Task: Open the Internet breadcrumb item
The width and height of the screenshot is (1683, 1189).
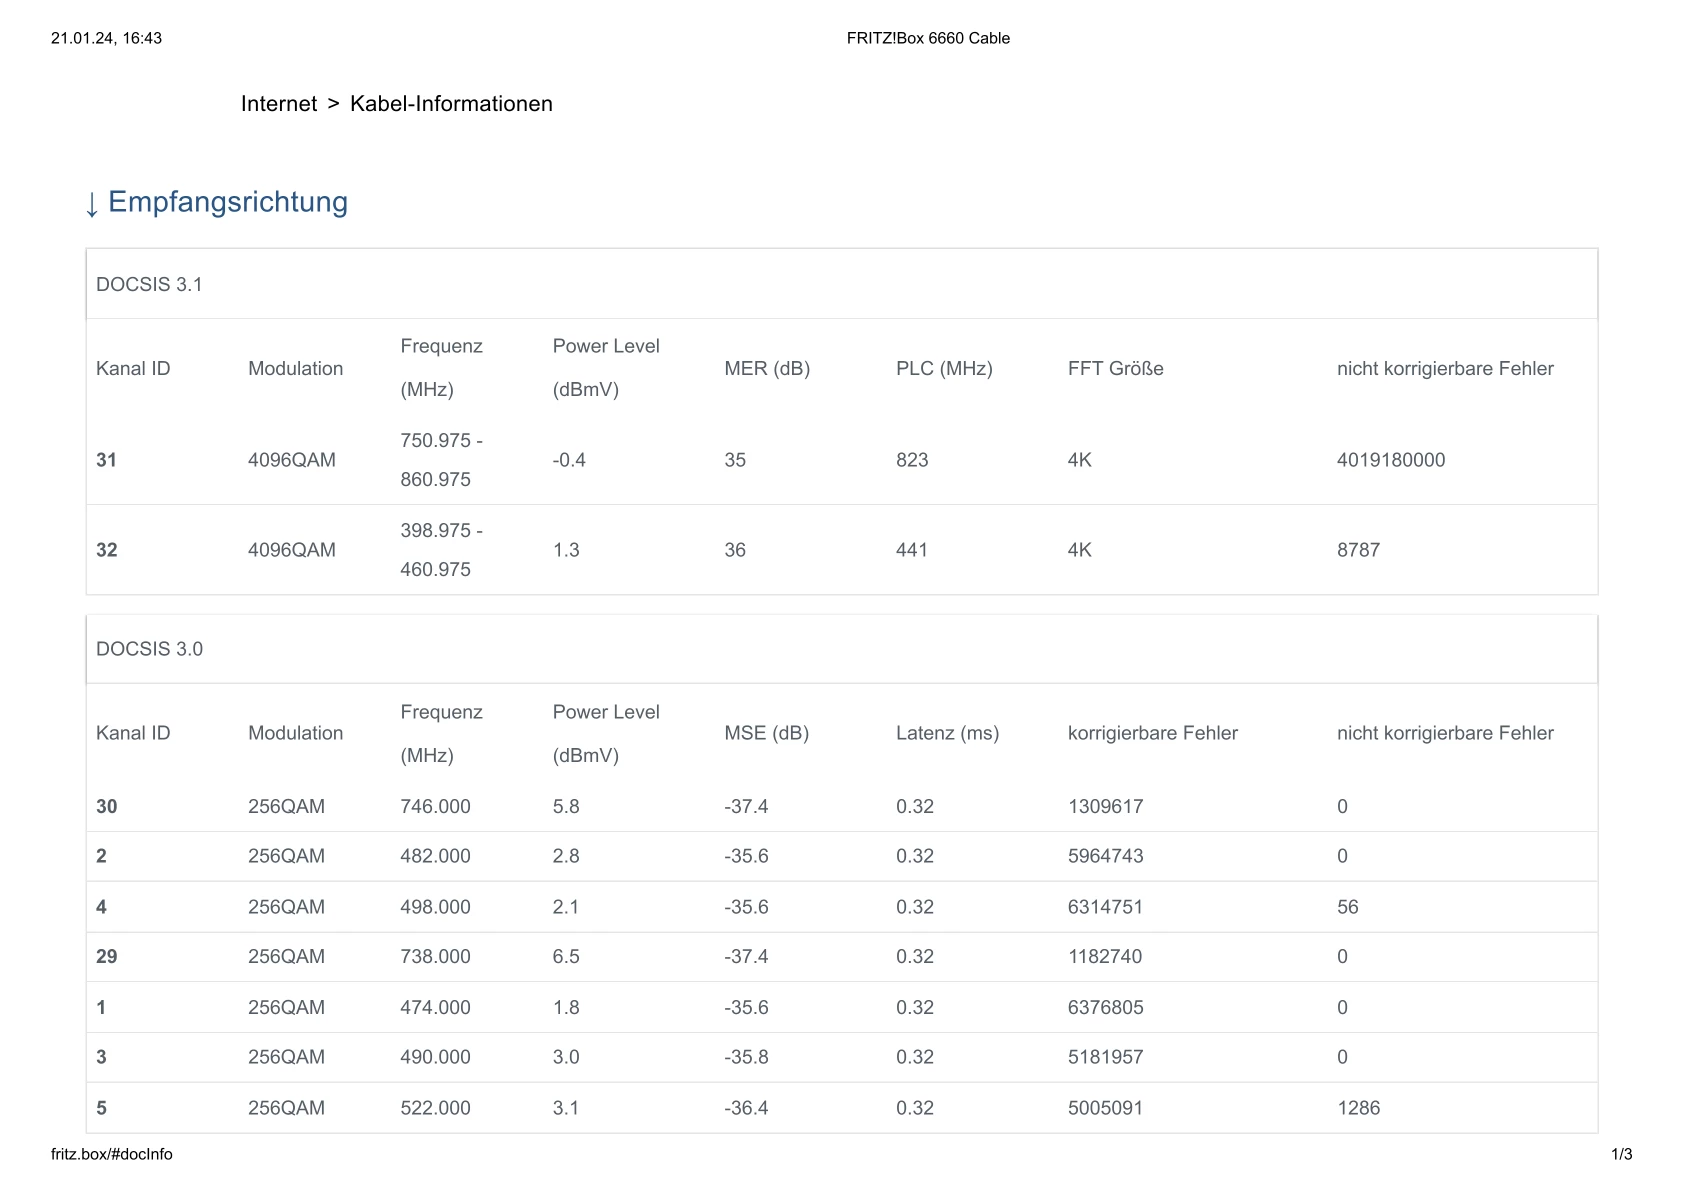Action: (278, 104)
